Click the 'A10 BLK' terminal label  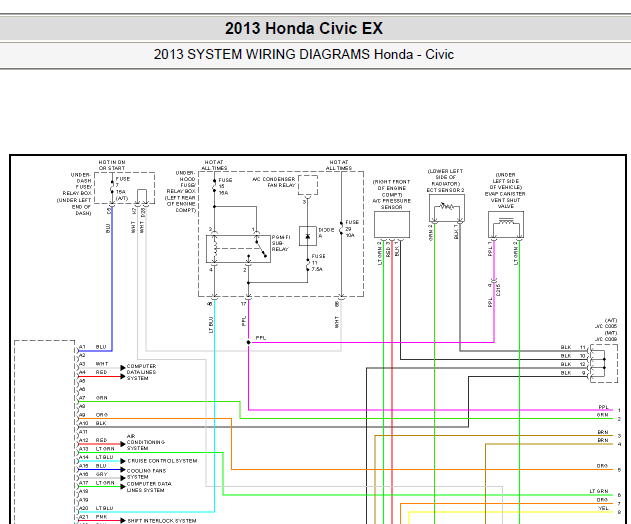93,423
